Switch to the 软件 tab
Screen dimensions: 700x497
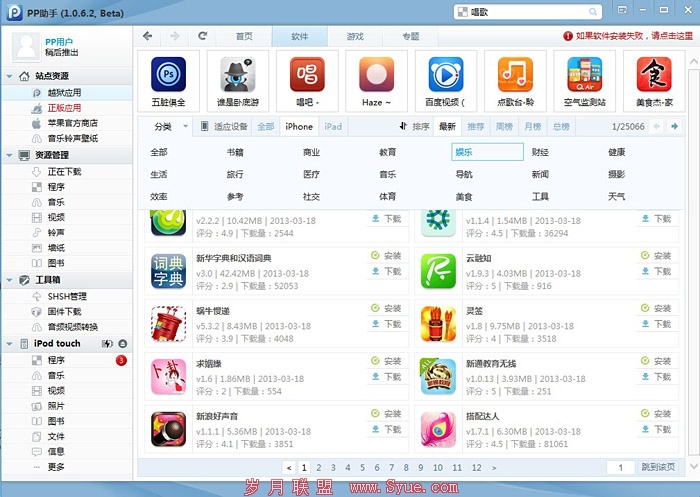300,36
